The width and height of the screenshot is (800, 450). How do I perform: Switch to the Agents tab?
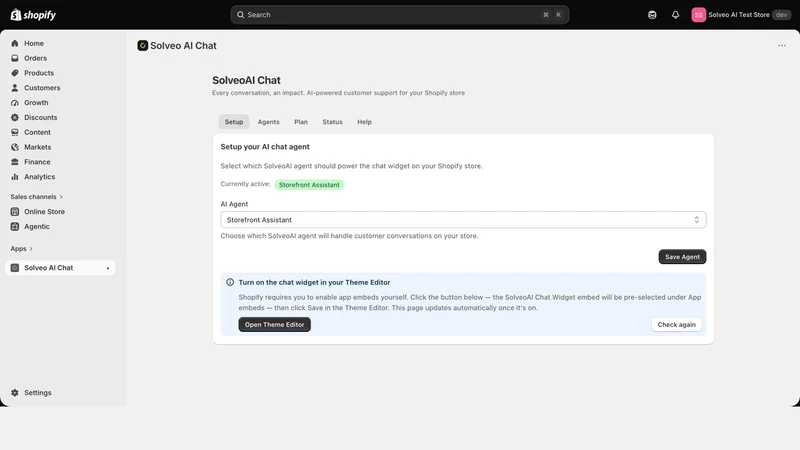tap(268, 122)
